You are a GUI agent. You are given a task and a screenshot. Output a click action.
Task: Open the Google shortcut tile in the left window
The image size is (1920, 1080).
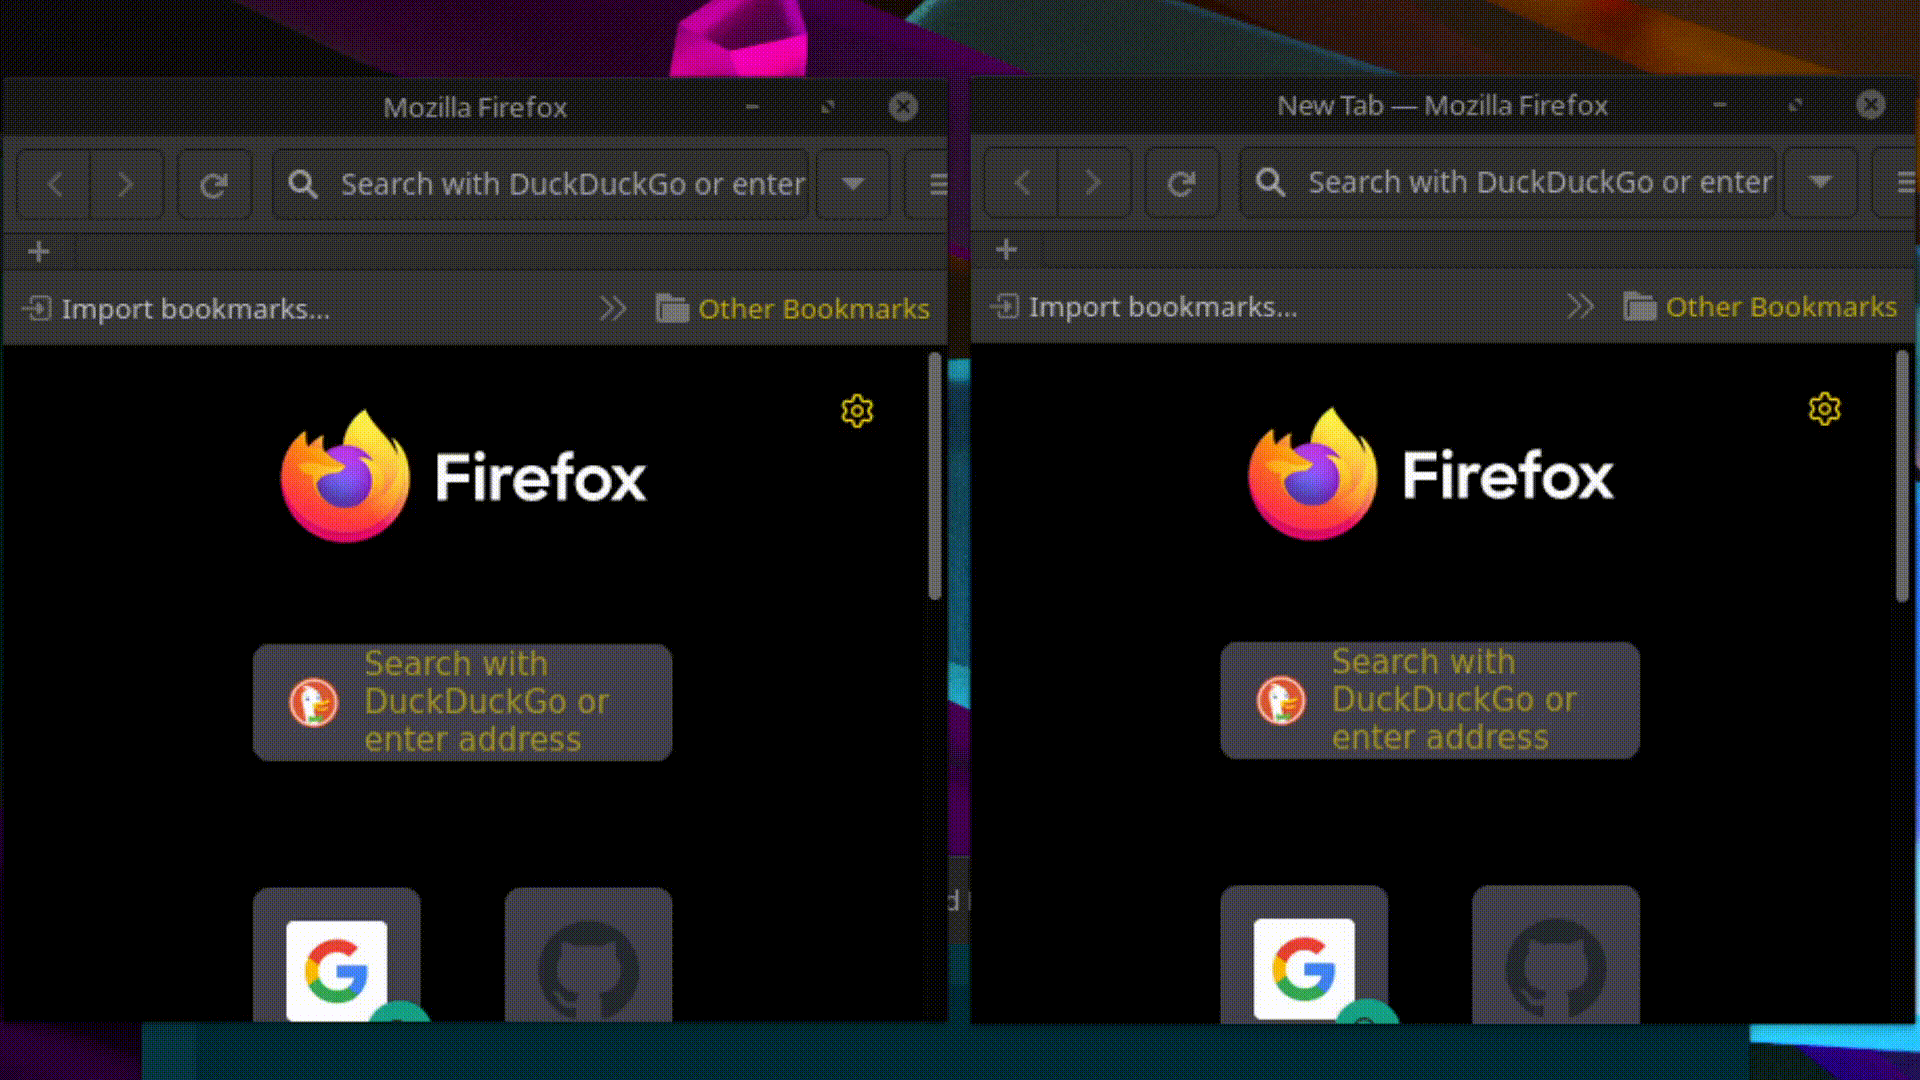coord(337,956)
